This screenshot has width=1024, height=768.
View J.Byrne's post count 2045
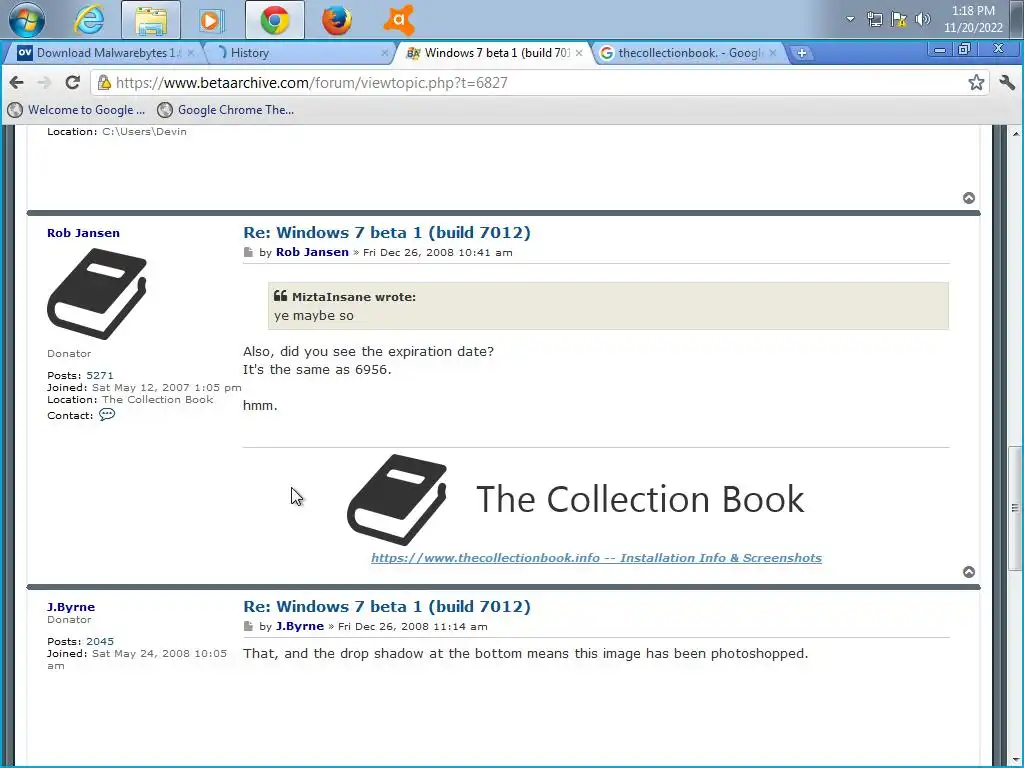tap(100, 641)
